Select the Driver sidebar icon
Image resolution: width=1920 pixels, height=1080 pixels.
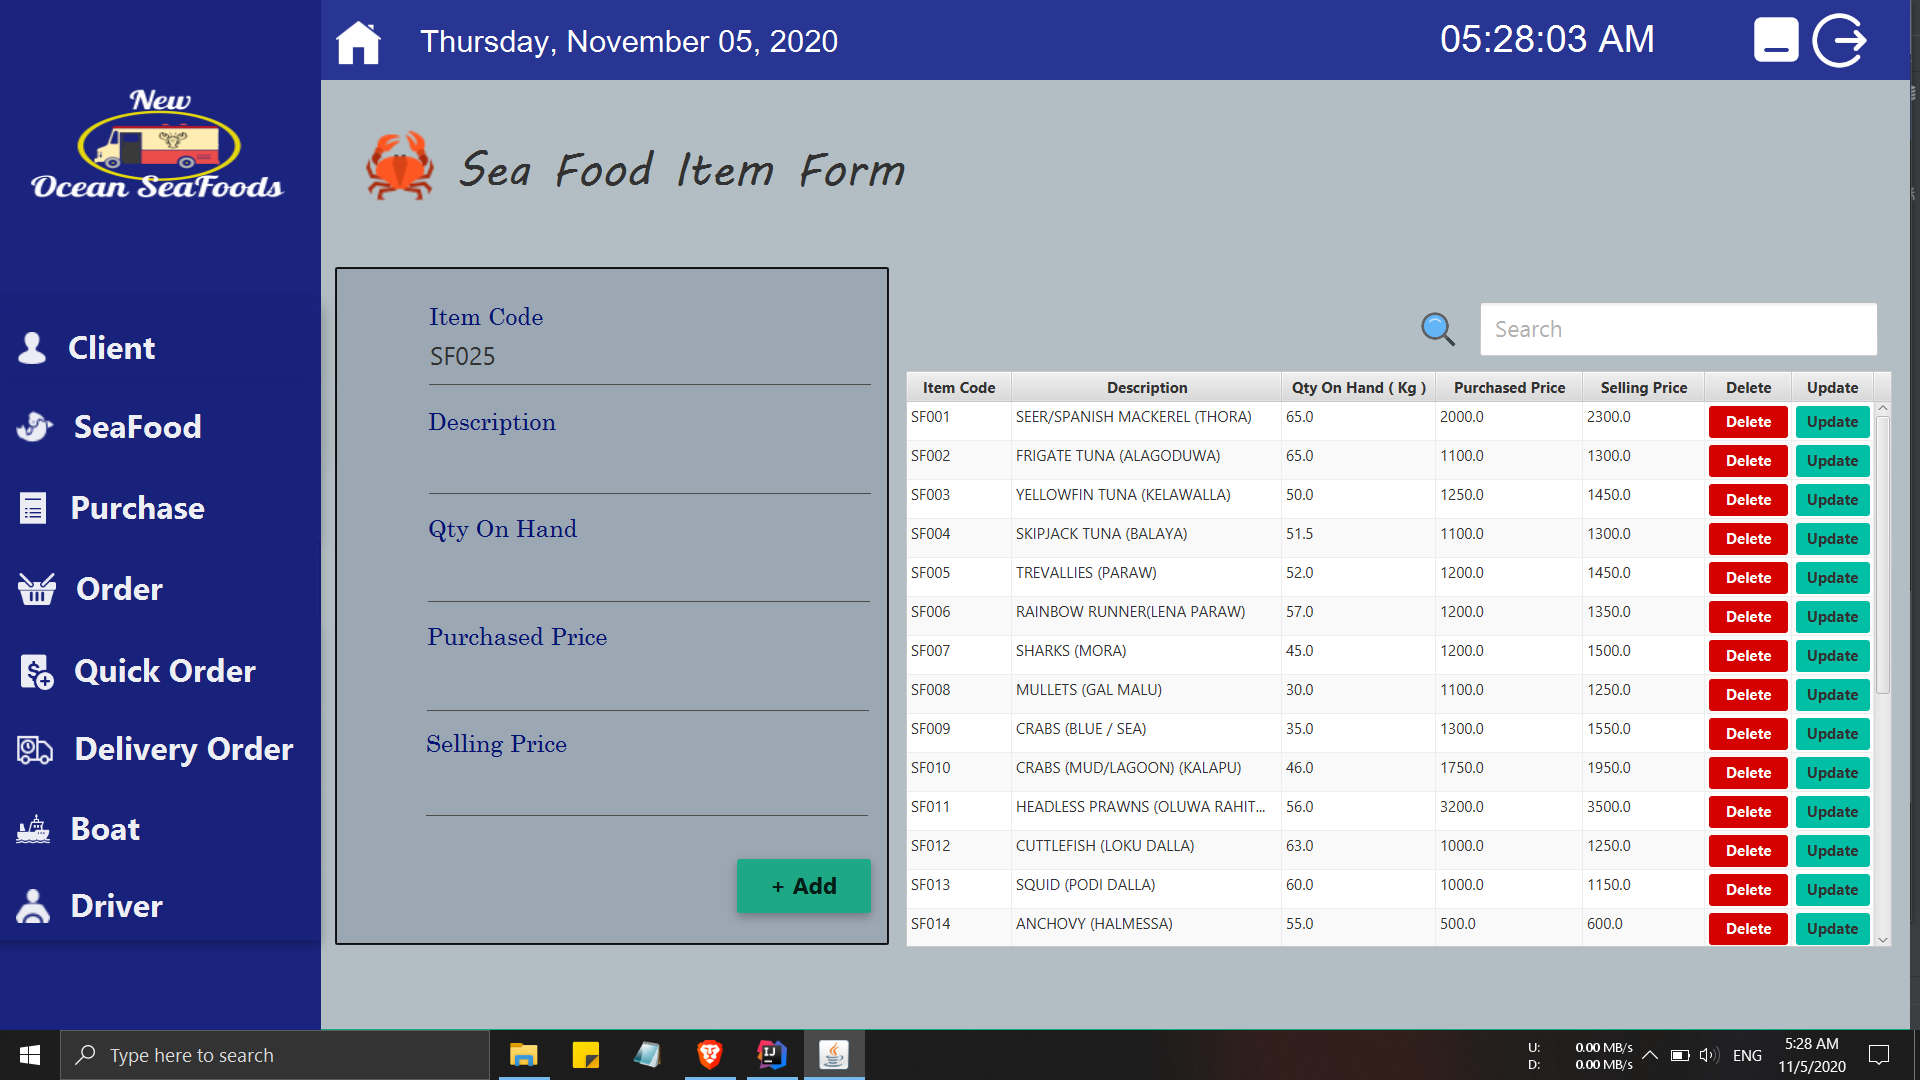pos(33,906)
